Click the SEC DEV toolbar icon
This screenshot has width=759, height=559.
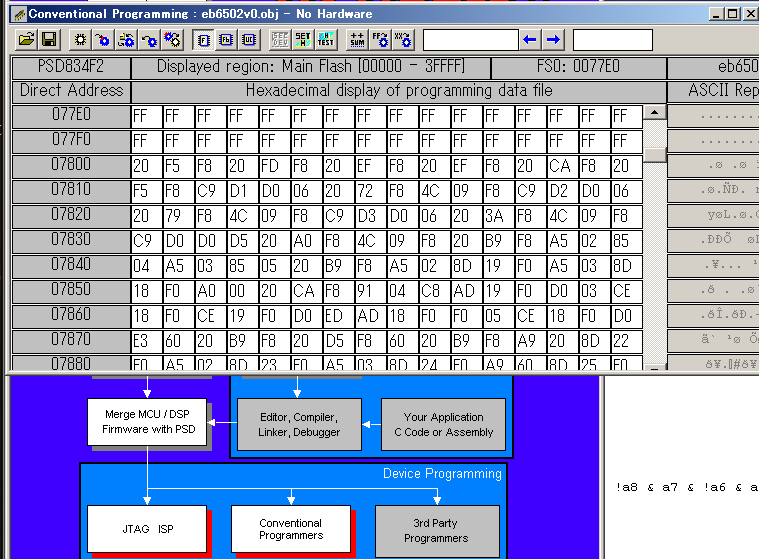click(280, 40)
